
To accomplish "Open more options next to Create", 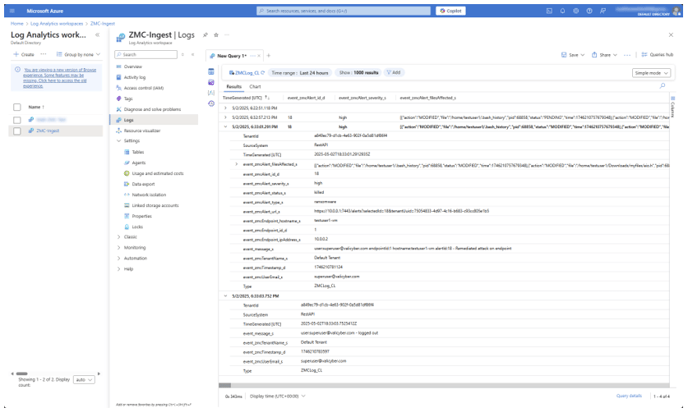I will [x=43, y=54].
